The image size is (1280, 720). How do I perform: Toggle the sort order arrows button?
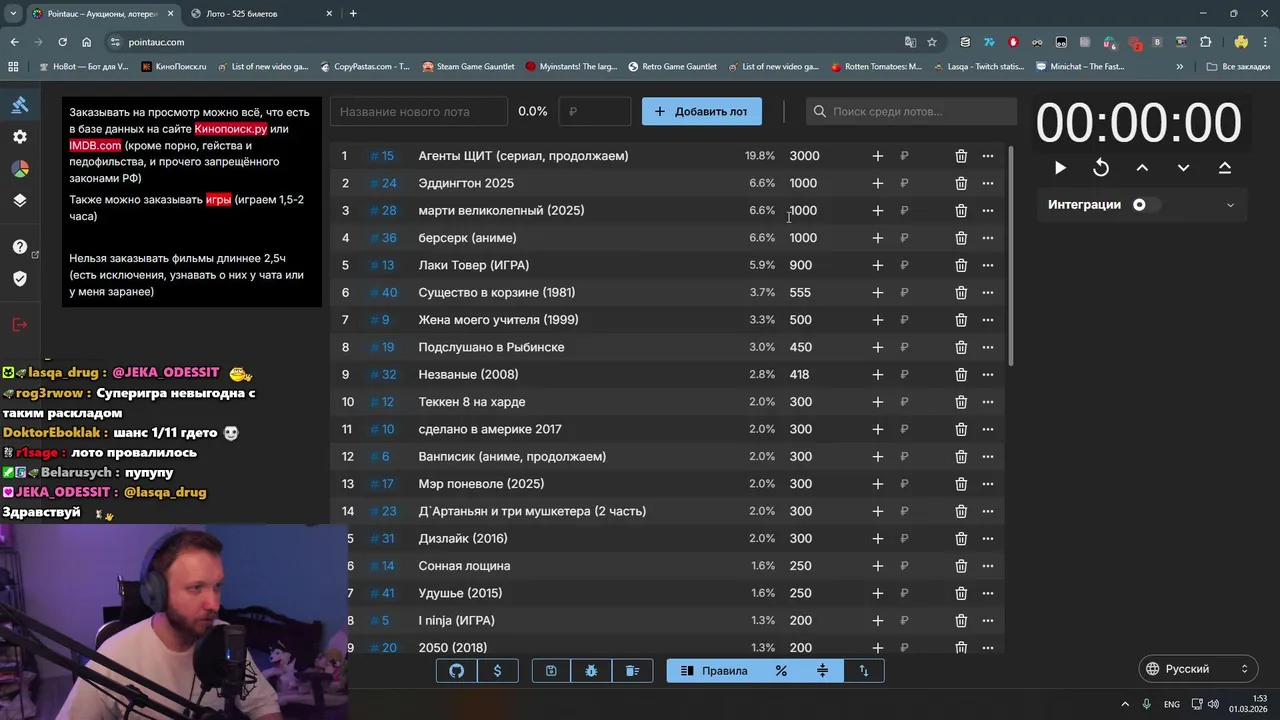(864, 671)
